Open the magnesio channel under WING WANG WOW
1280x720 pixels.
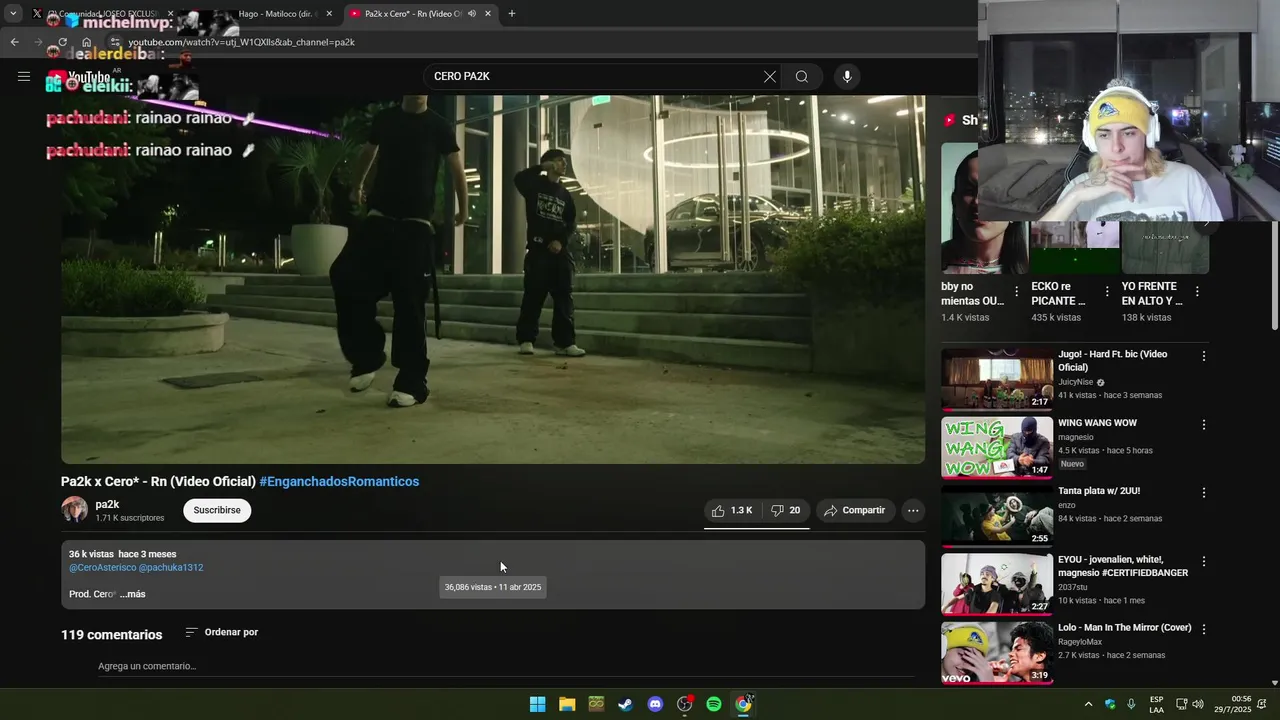point(1076,437)
